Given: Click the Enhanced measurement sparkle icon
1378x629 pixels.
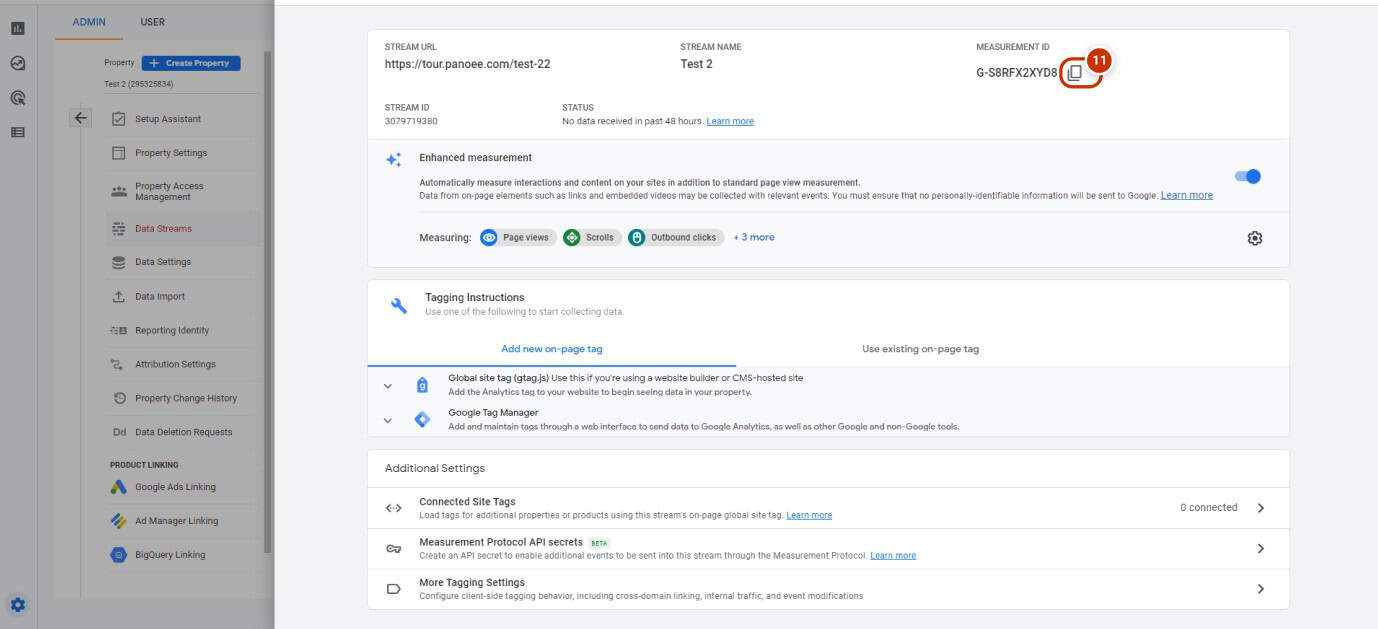Looking at the screenshot, I should [394, 160].
